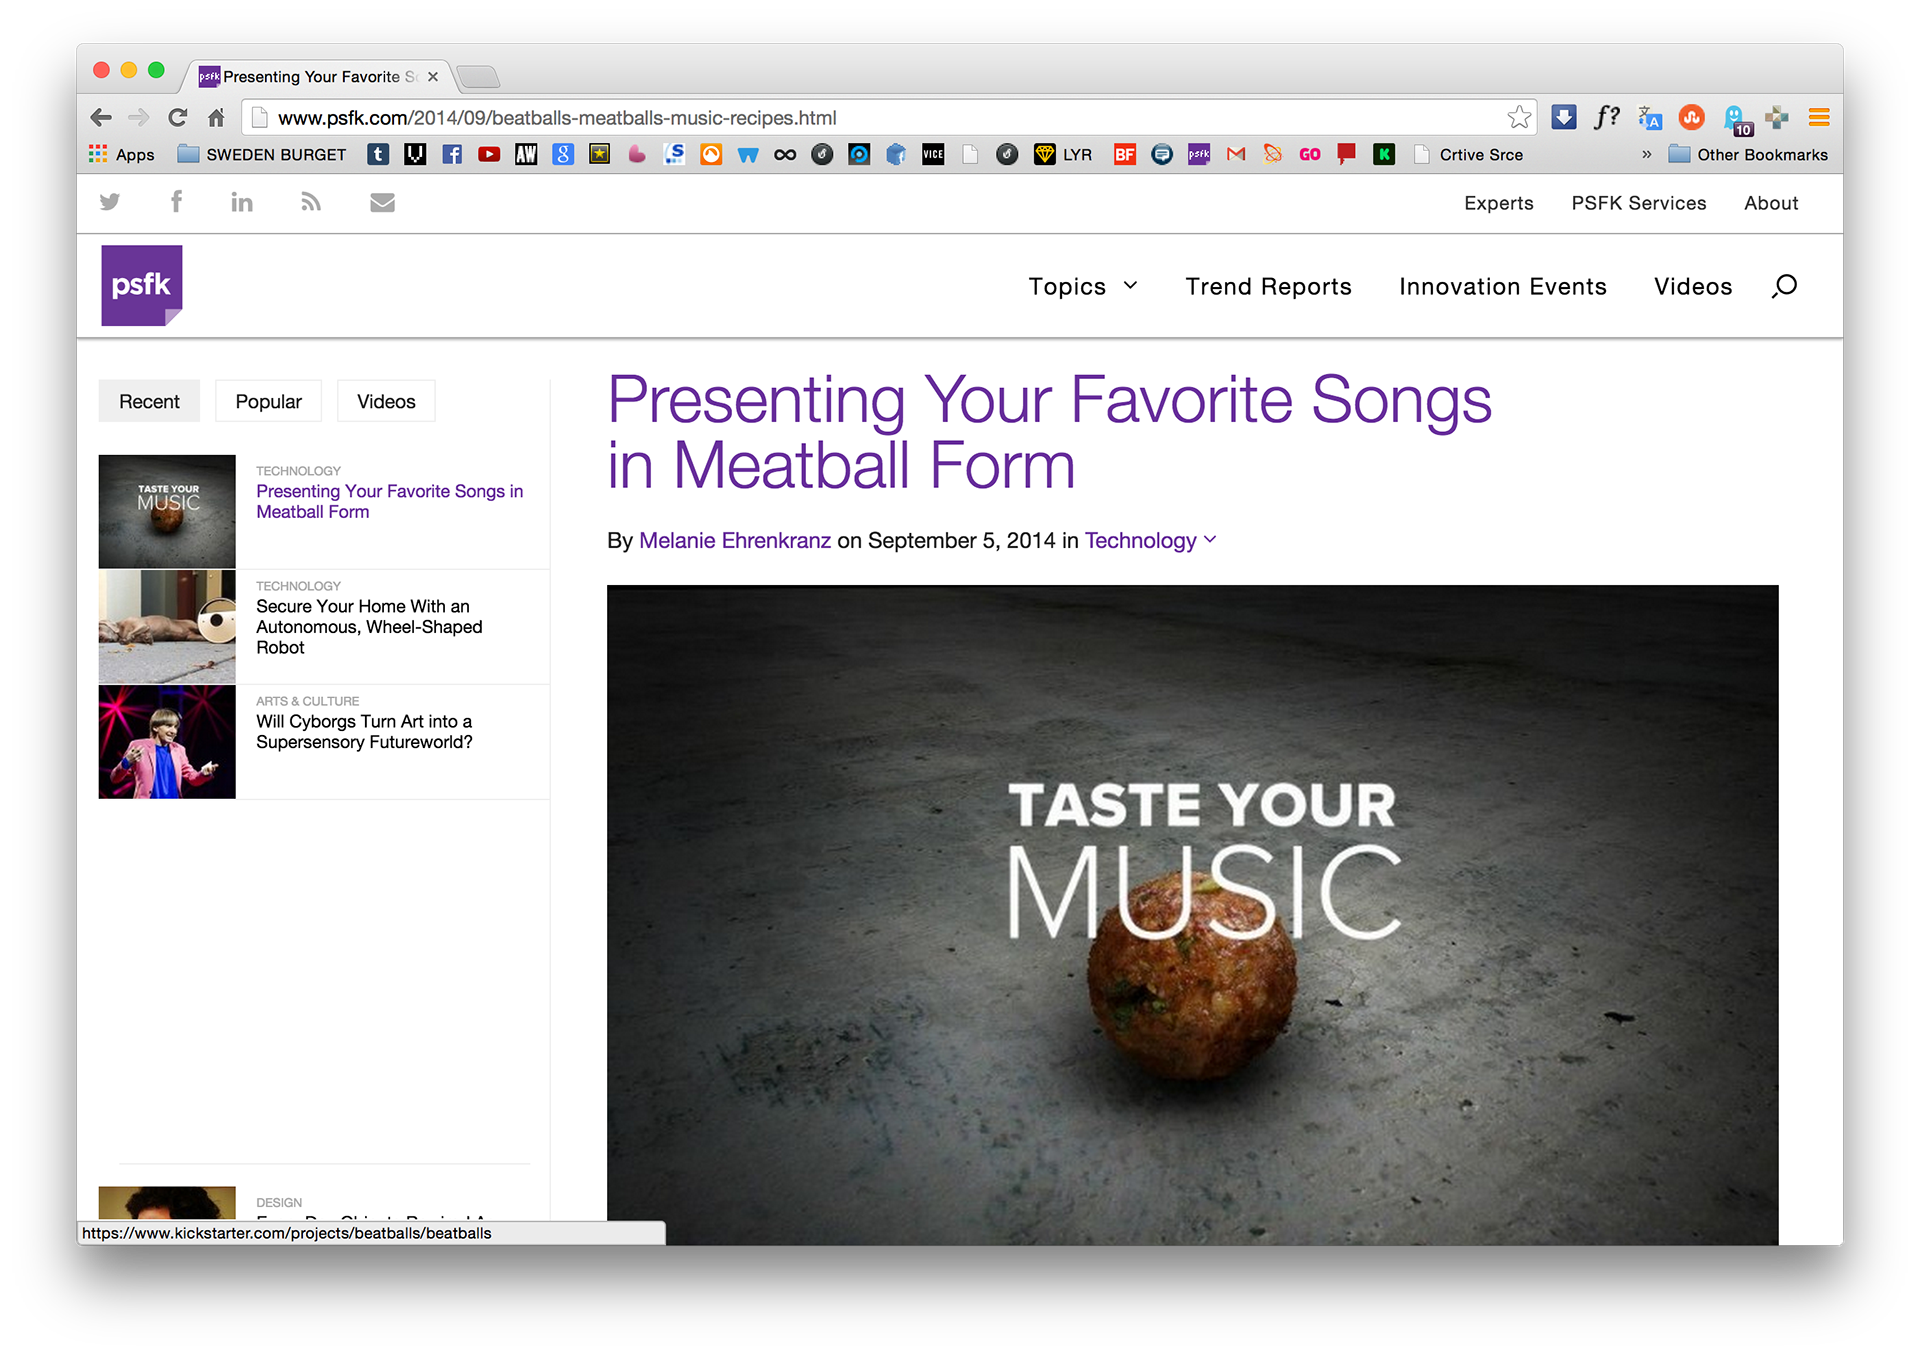Image resolution: width=1920 pixels, height=1355 pixels.
Task: Open the SWEDEN BURGET bookmarks folder
Action: click(x=262, y=154)
